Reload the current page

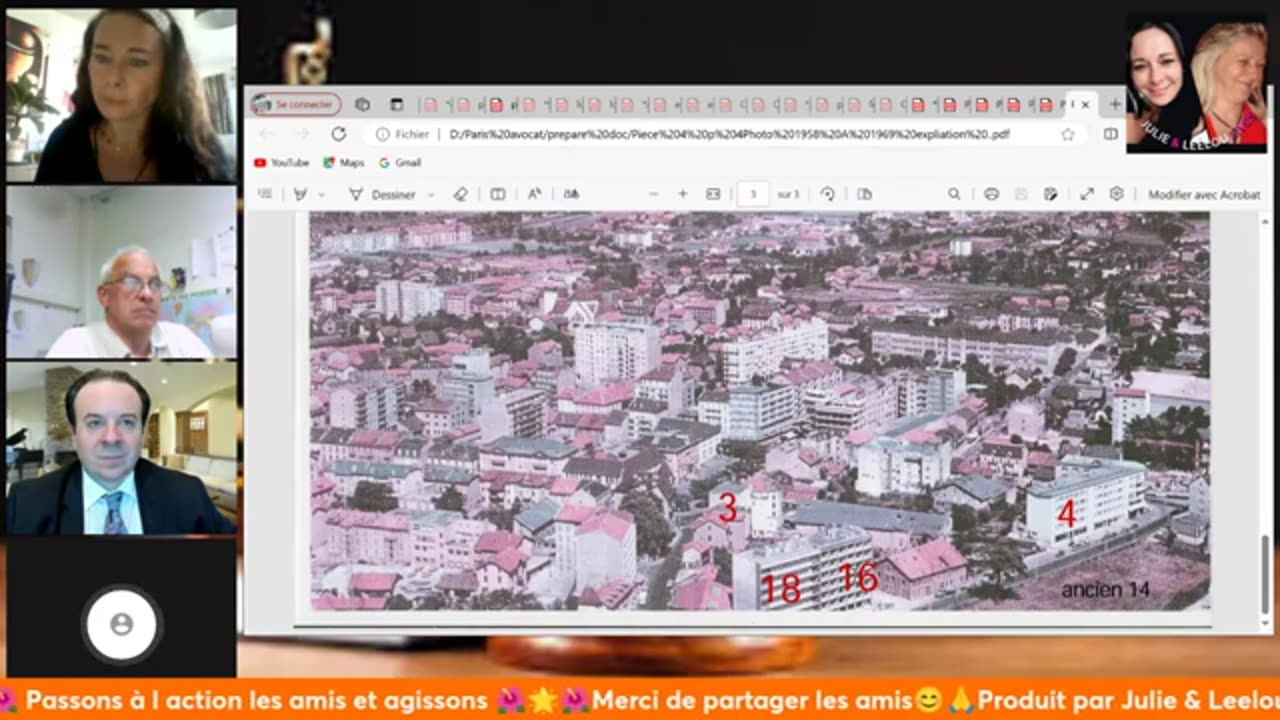coord(338,134)
